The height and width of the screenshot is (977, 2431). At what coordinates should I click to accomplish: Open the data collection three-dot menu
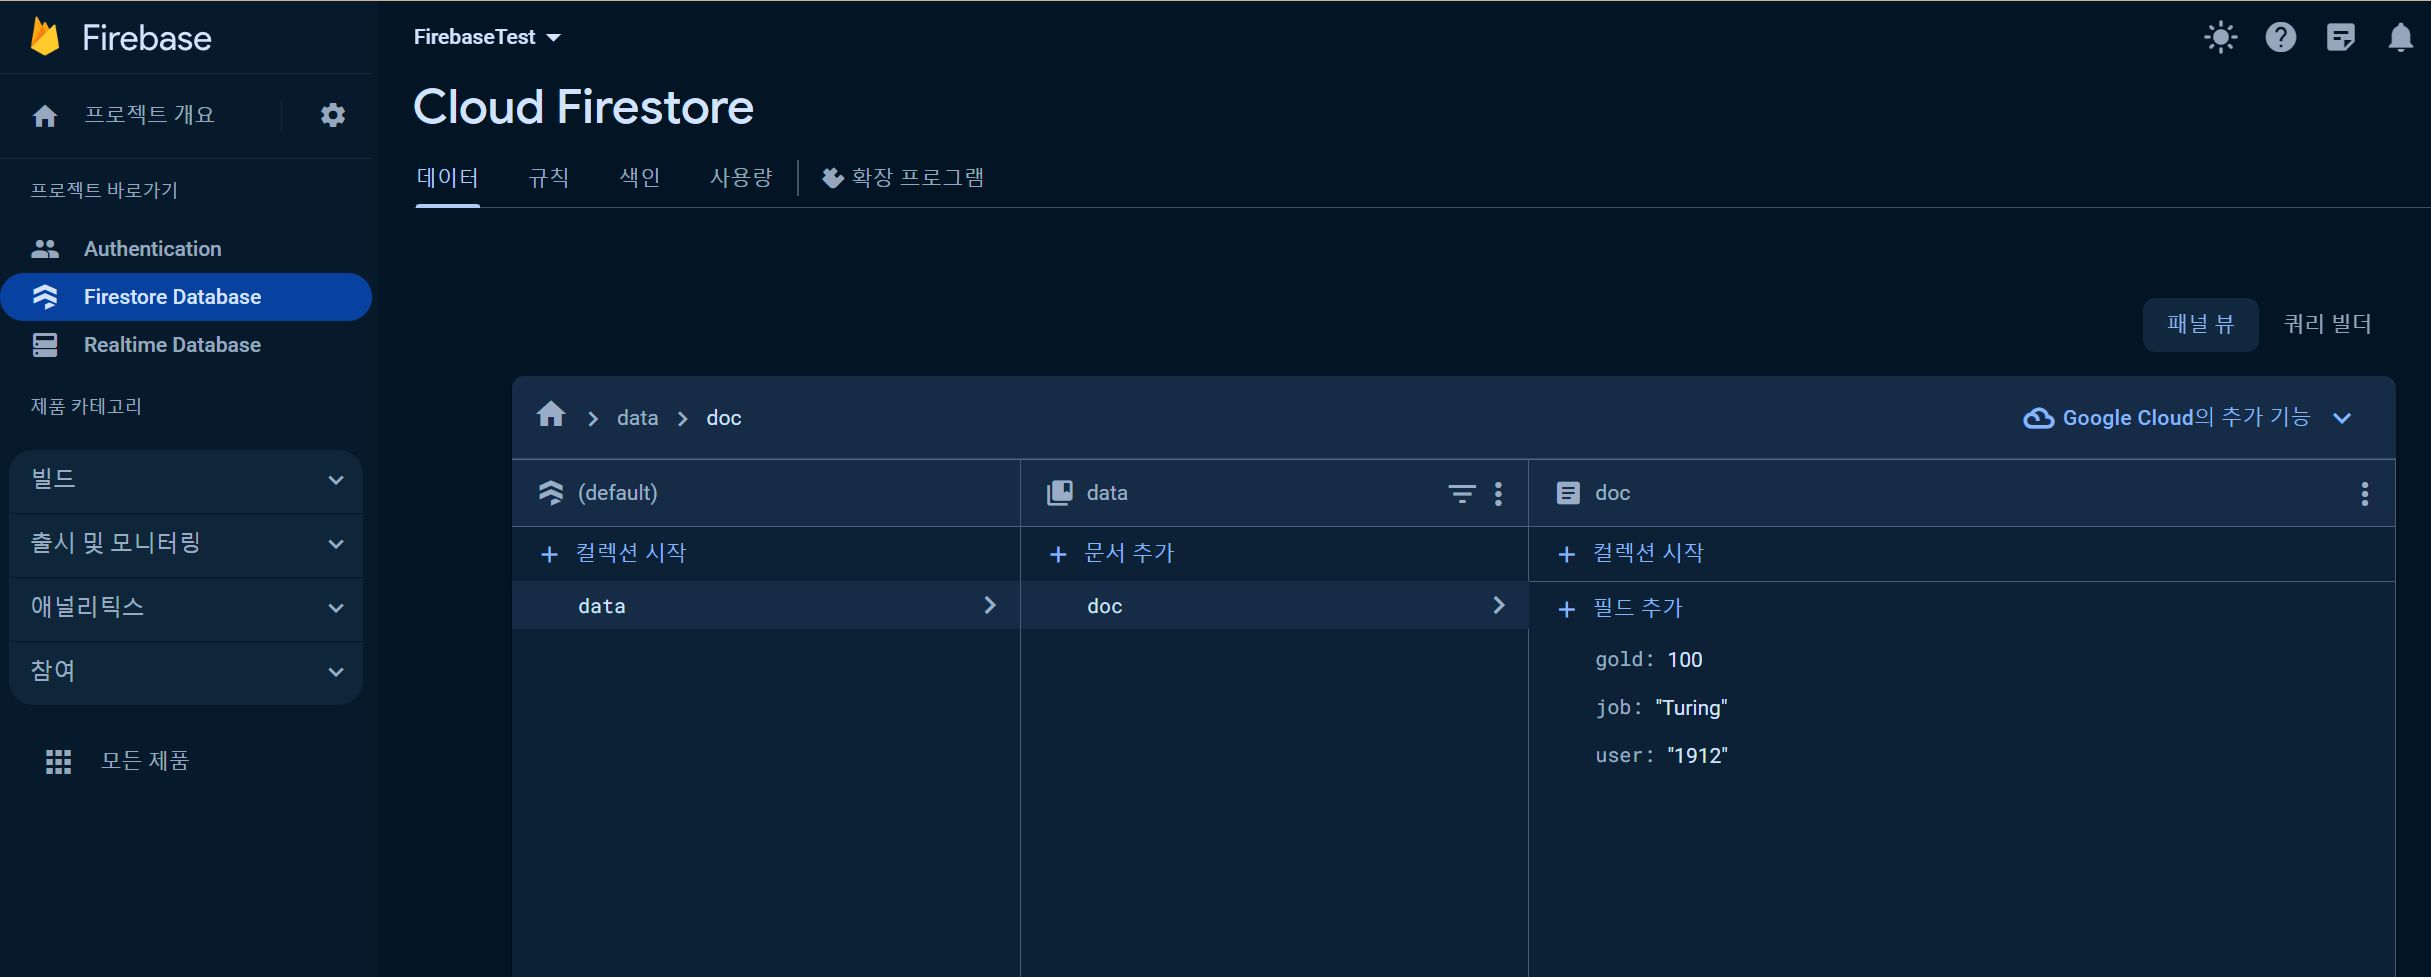coord(1498,493)
